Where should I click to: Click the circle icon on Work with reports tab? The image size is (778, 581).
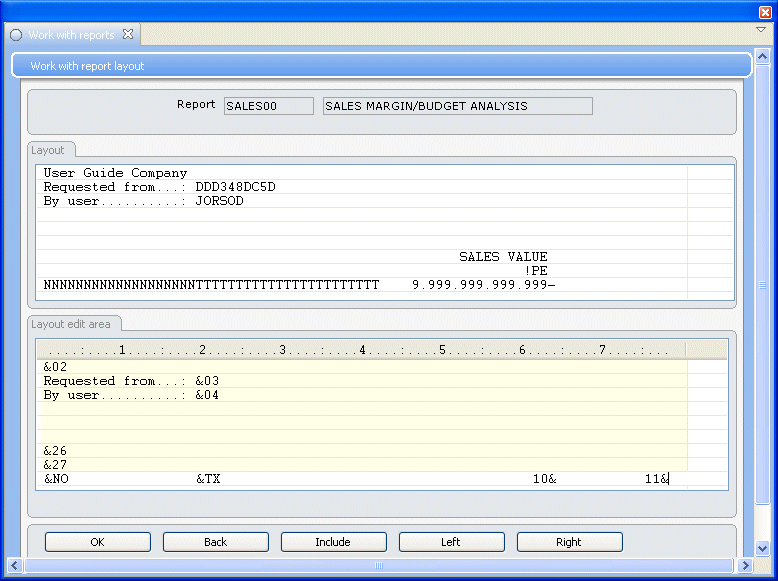[x=16, y=35]
